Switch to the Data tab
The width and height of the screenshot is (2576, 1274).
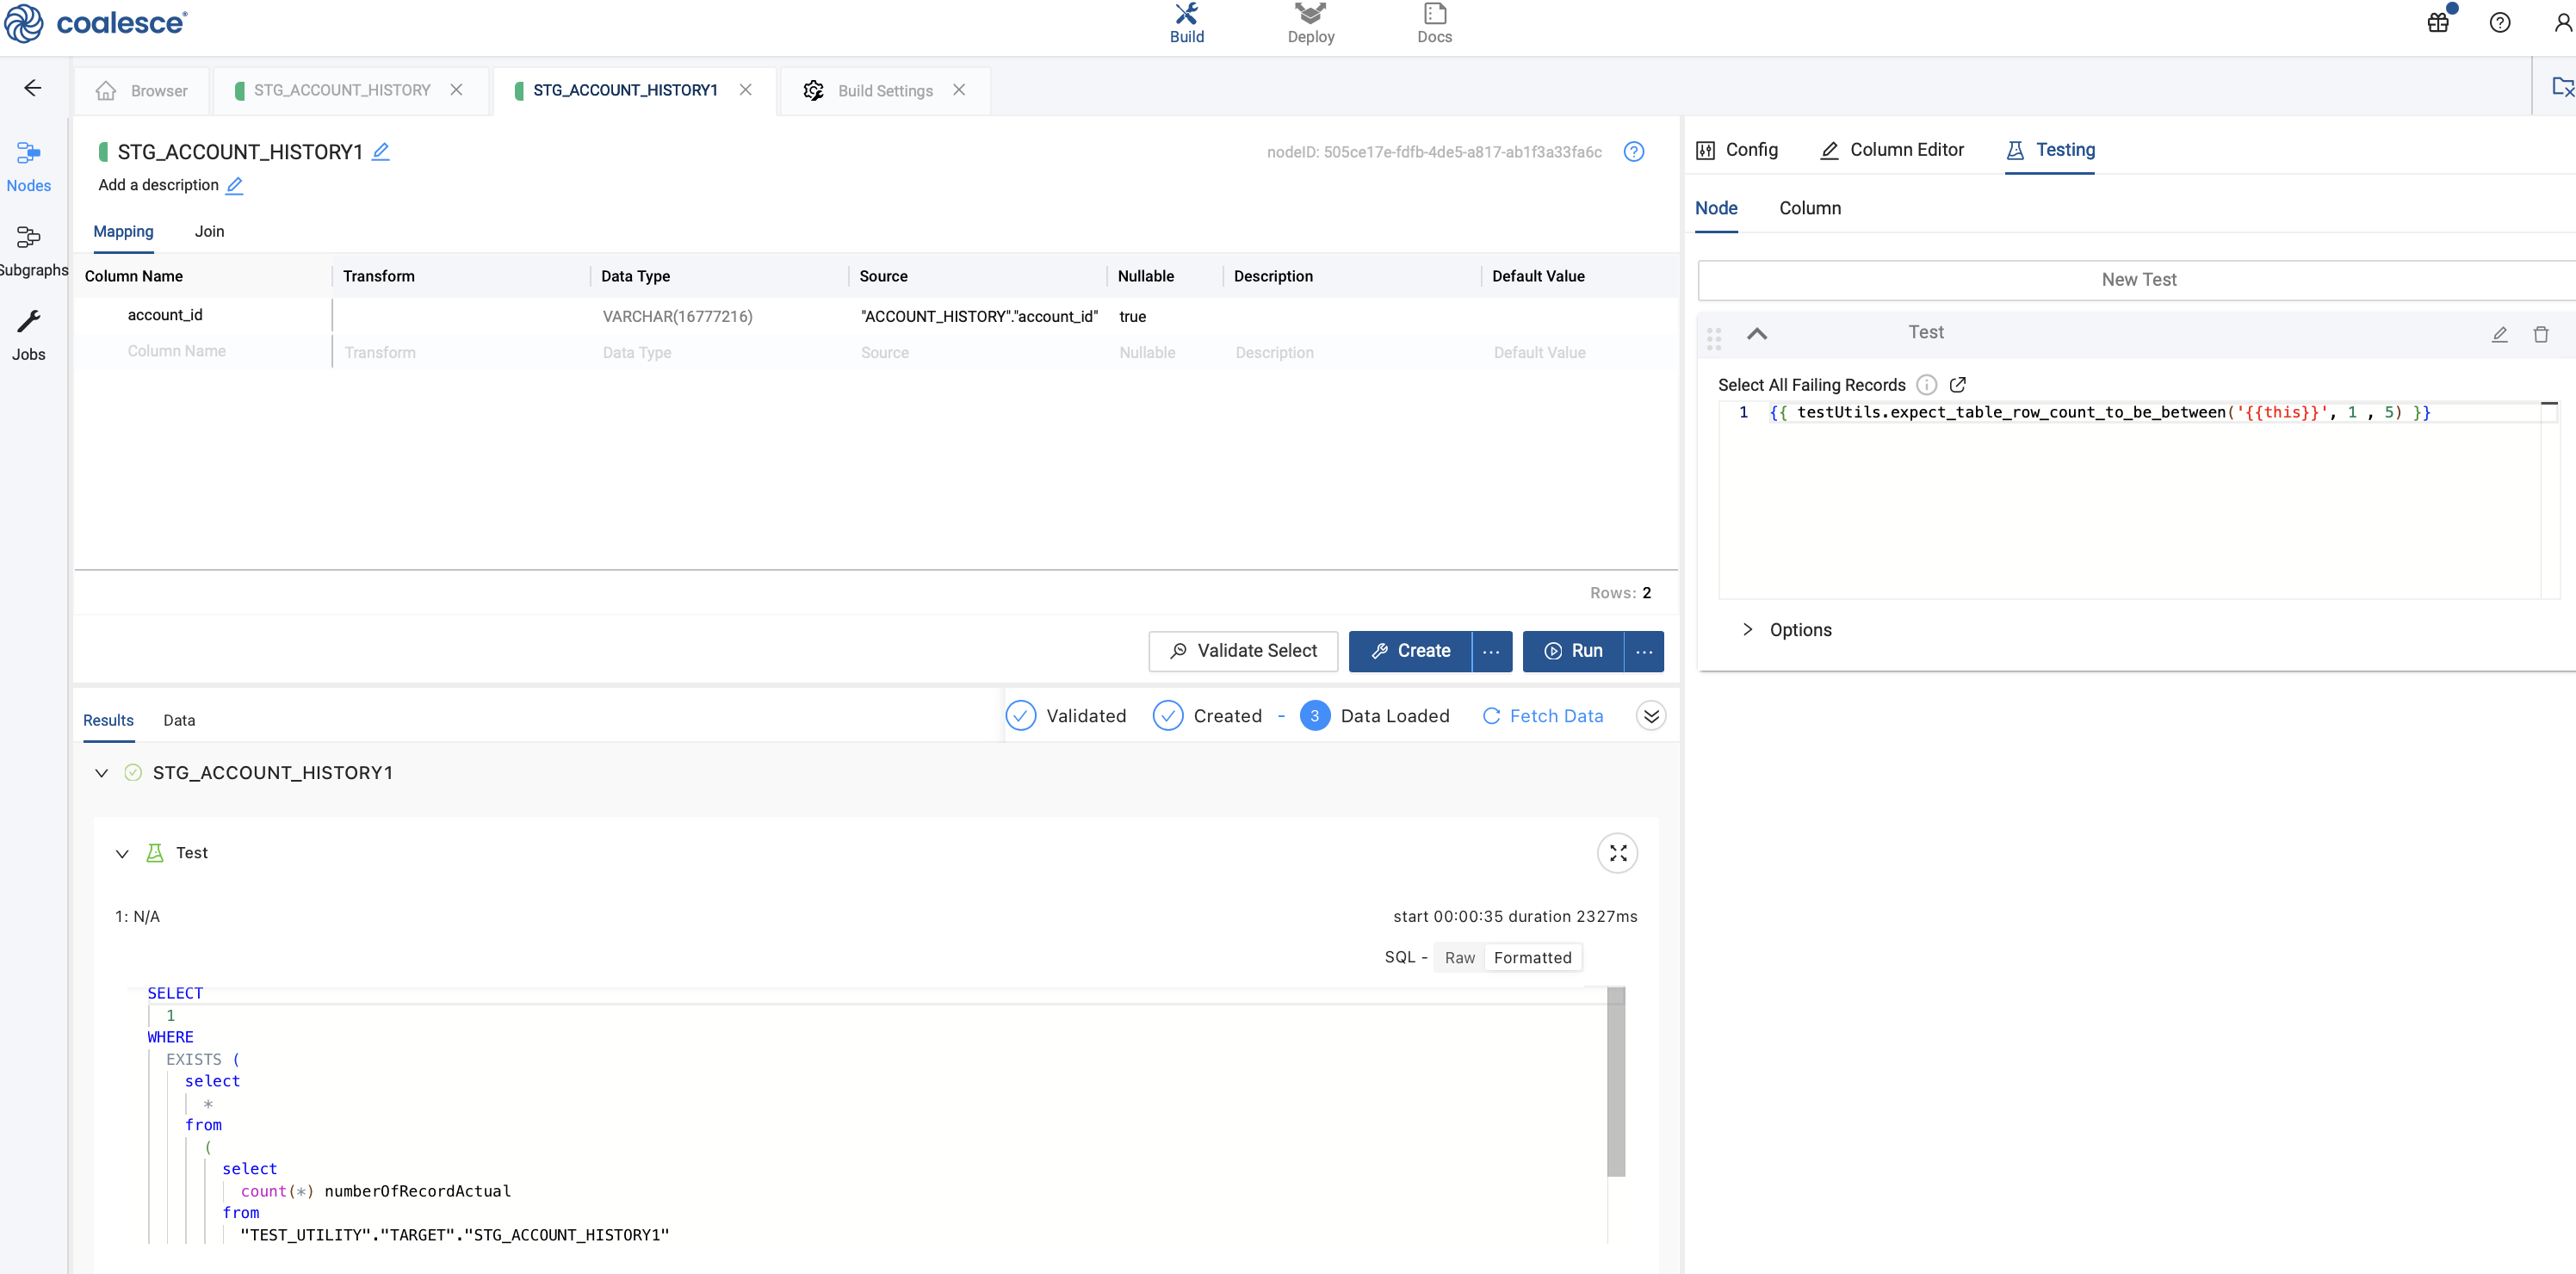(x=179, y=720)
